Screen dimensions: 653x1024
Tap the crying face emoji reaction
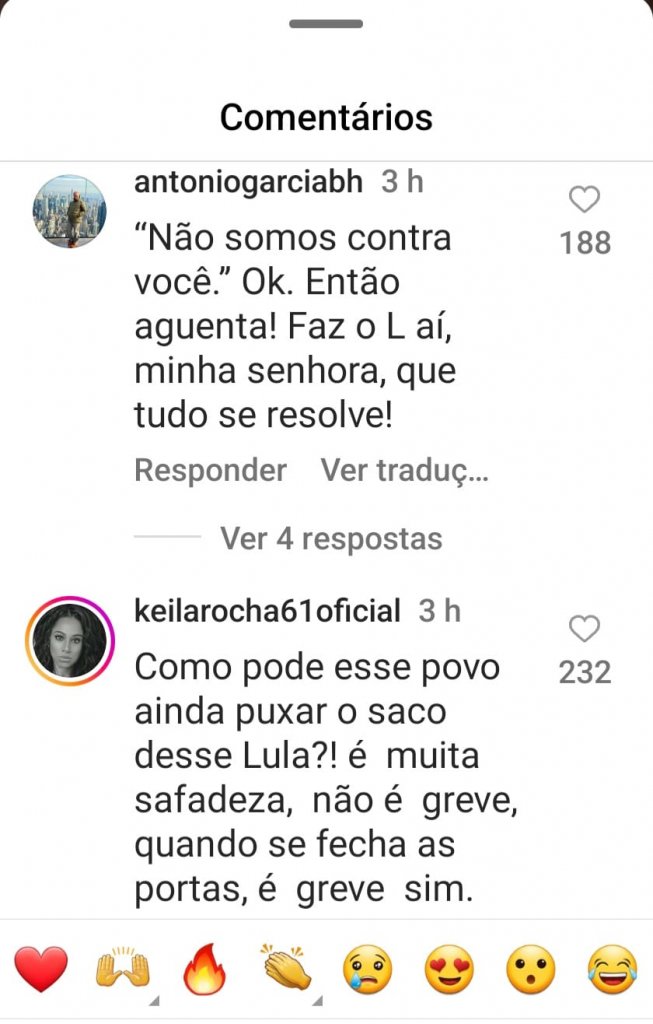click(x=368, y=968)
